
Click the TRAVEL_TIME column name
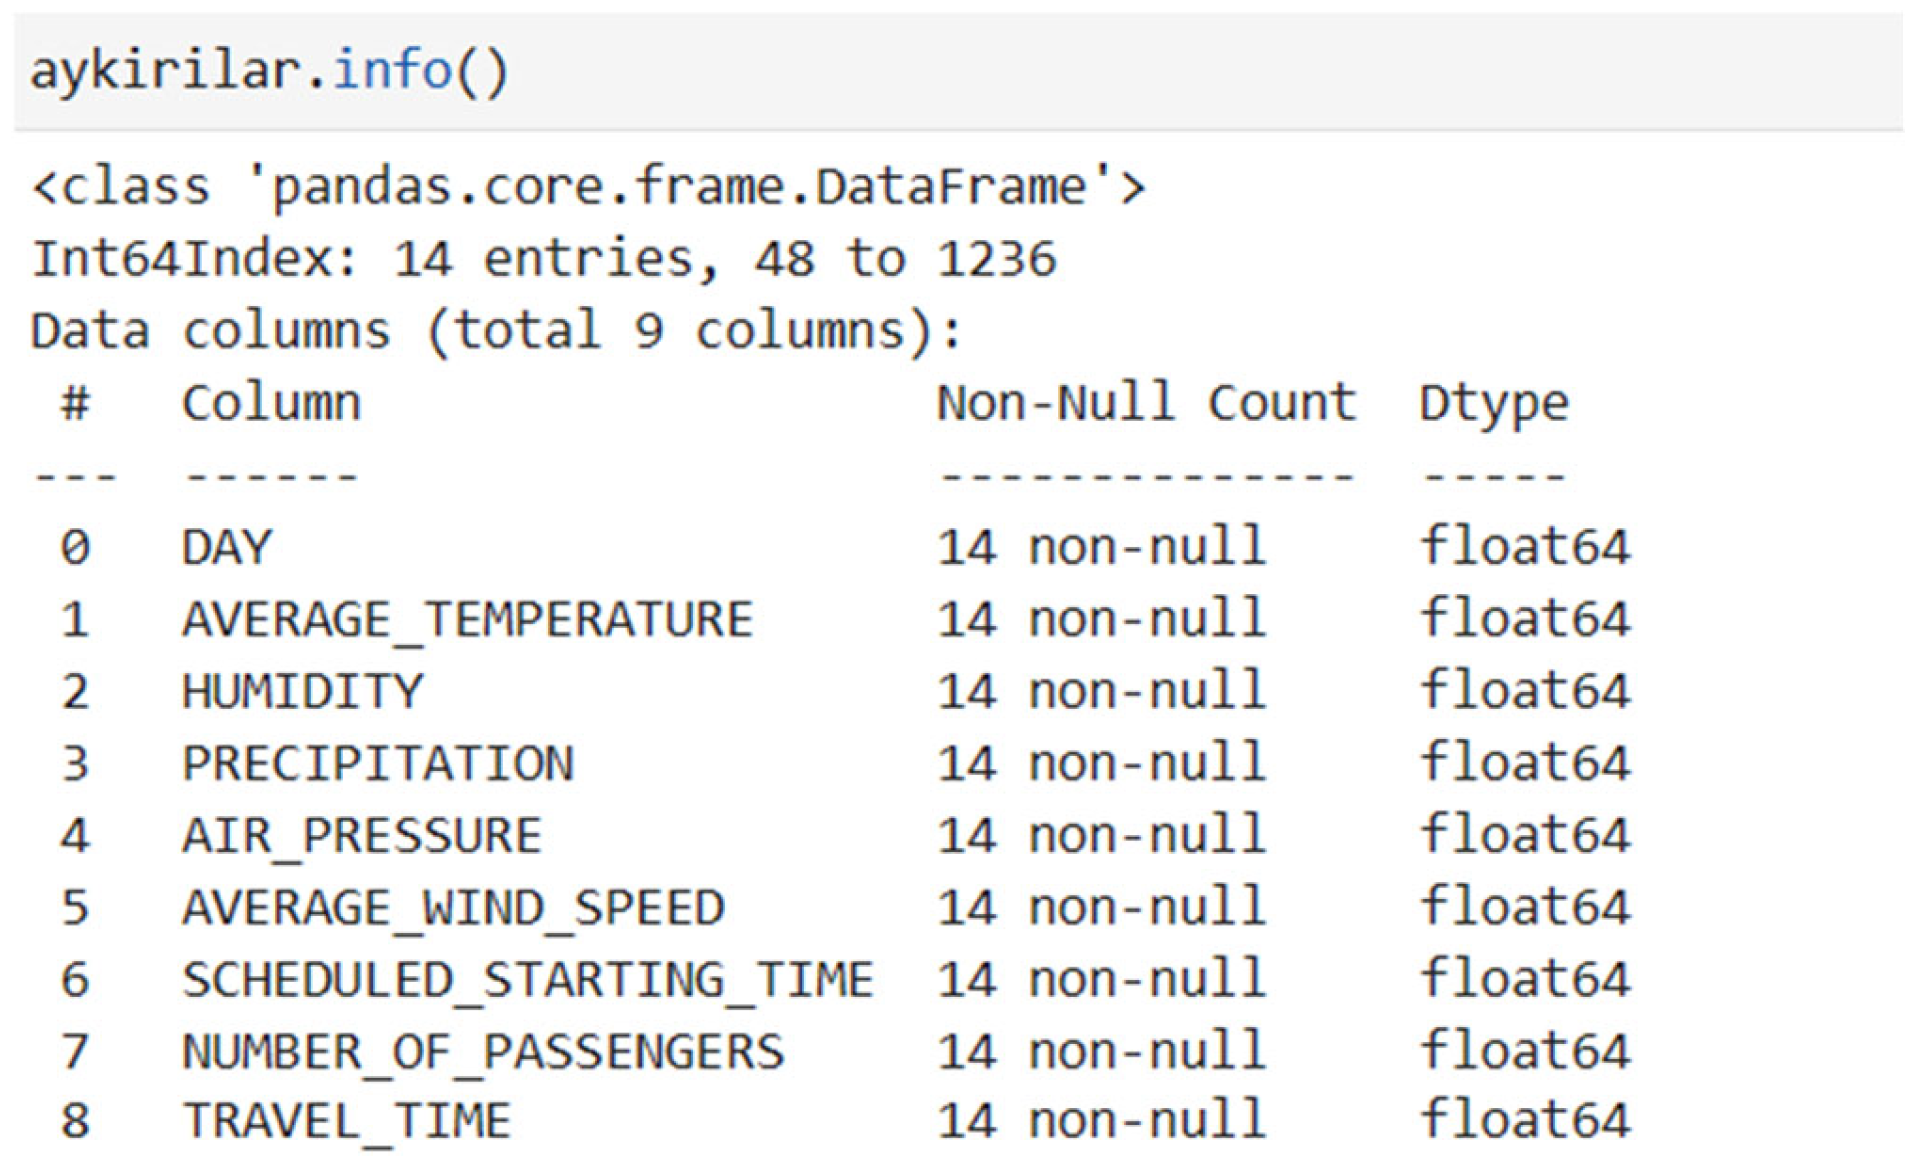[x=347, y=1120]
